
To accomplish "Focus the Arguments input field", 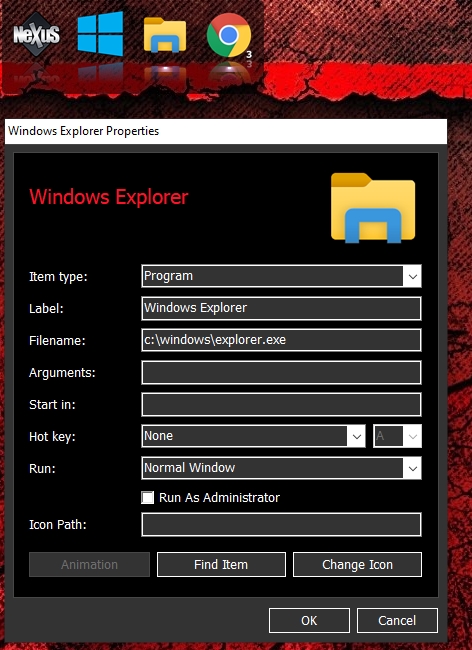I will pos(281,372).
